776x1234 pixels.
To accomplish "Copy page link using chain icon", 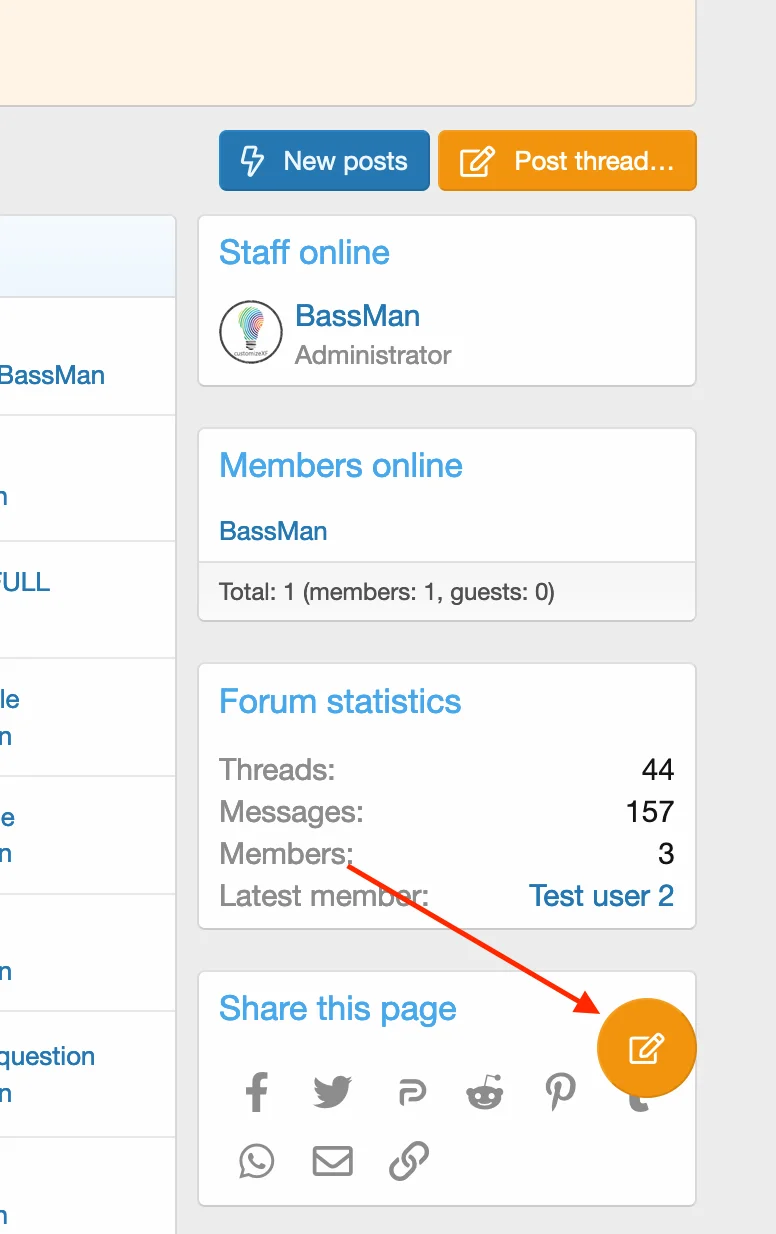I will click(409, 1161).
